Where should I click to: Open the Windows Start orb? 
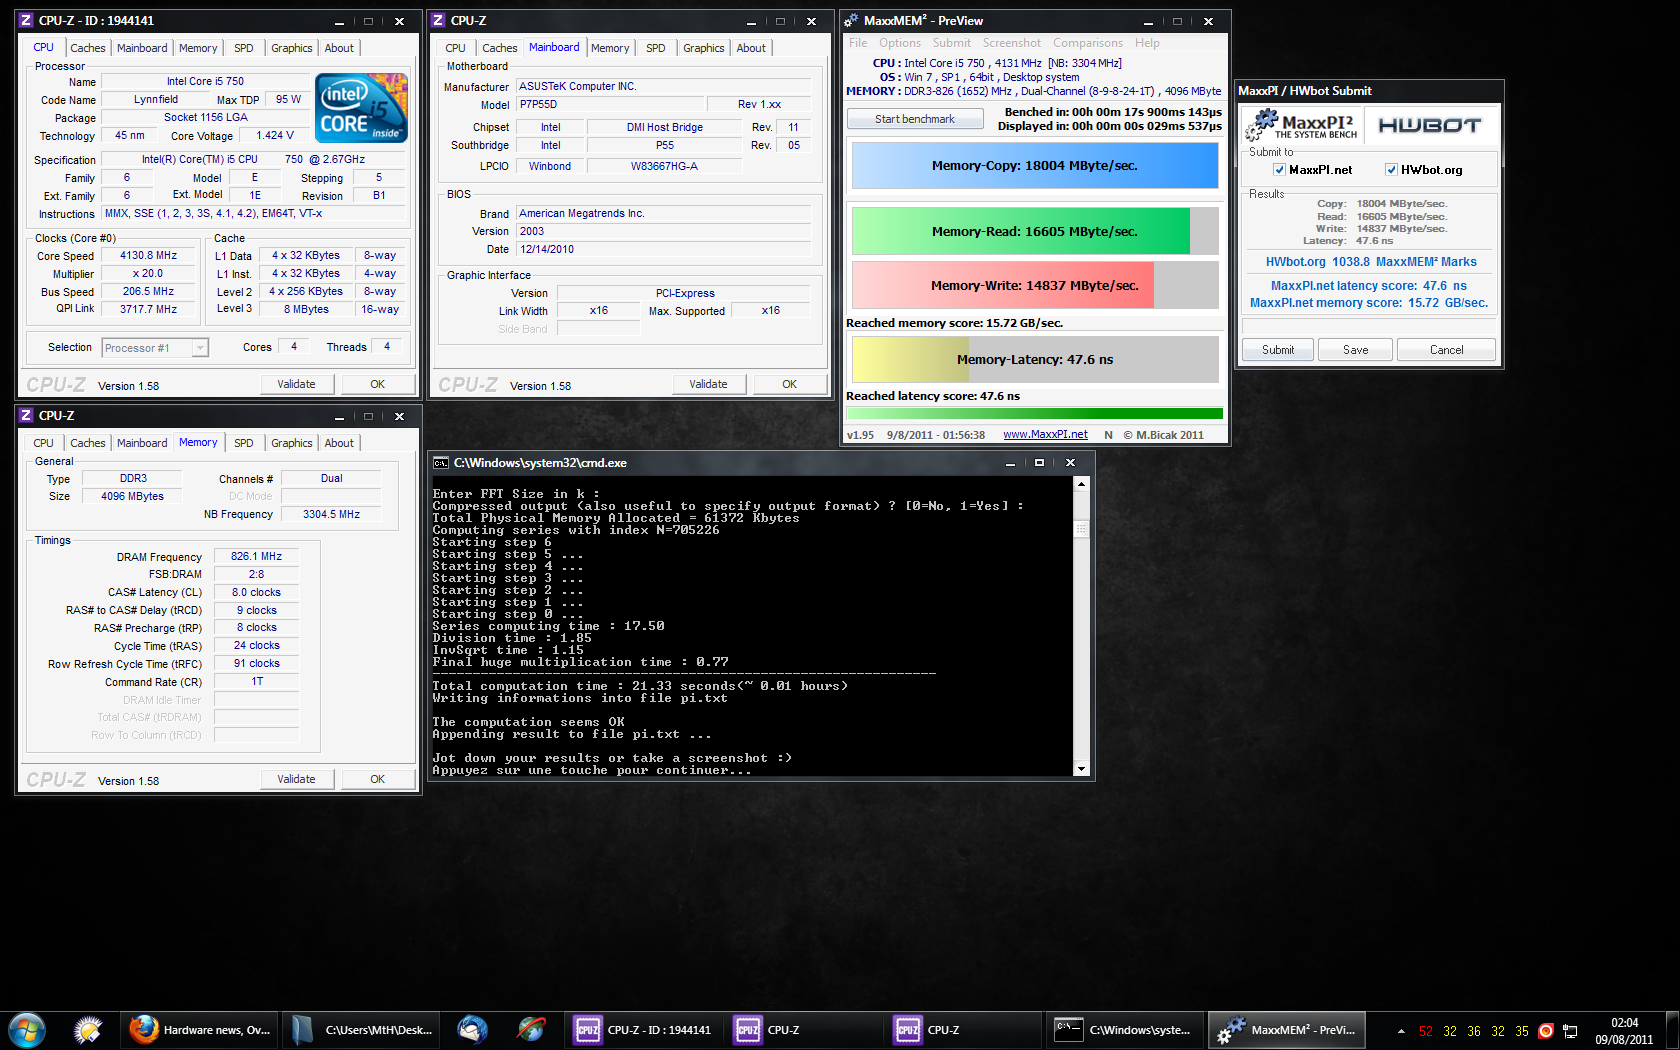[x=26, y=1029]
